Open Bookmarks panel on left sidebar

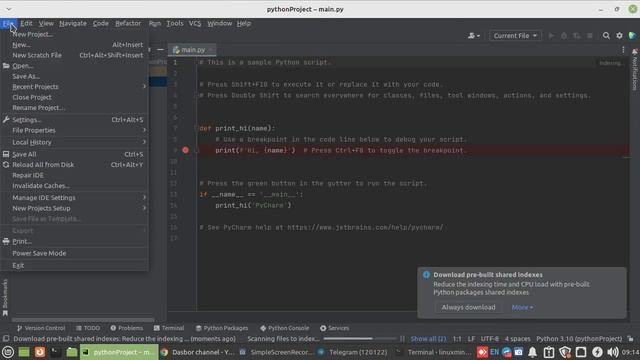[5, 297]
